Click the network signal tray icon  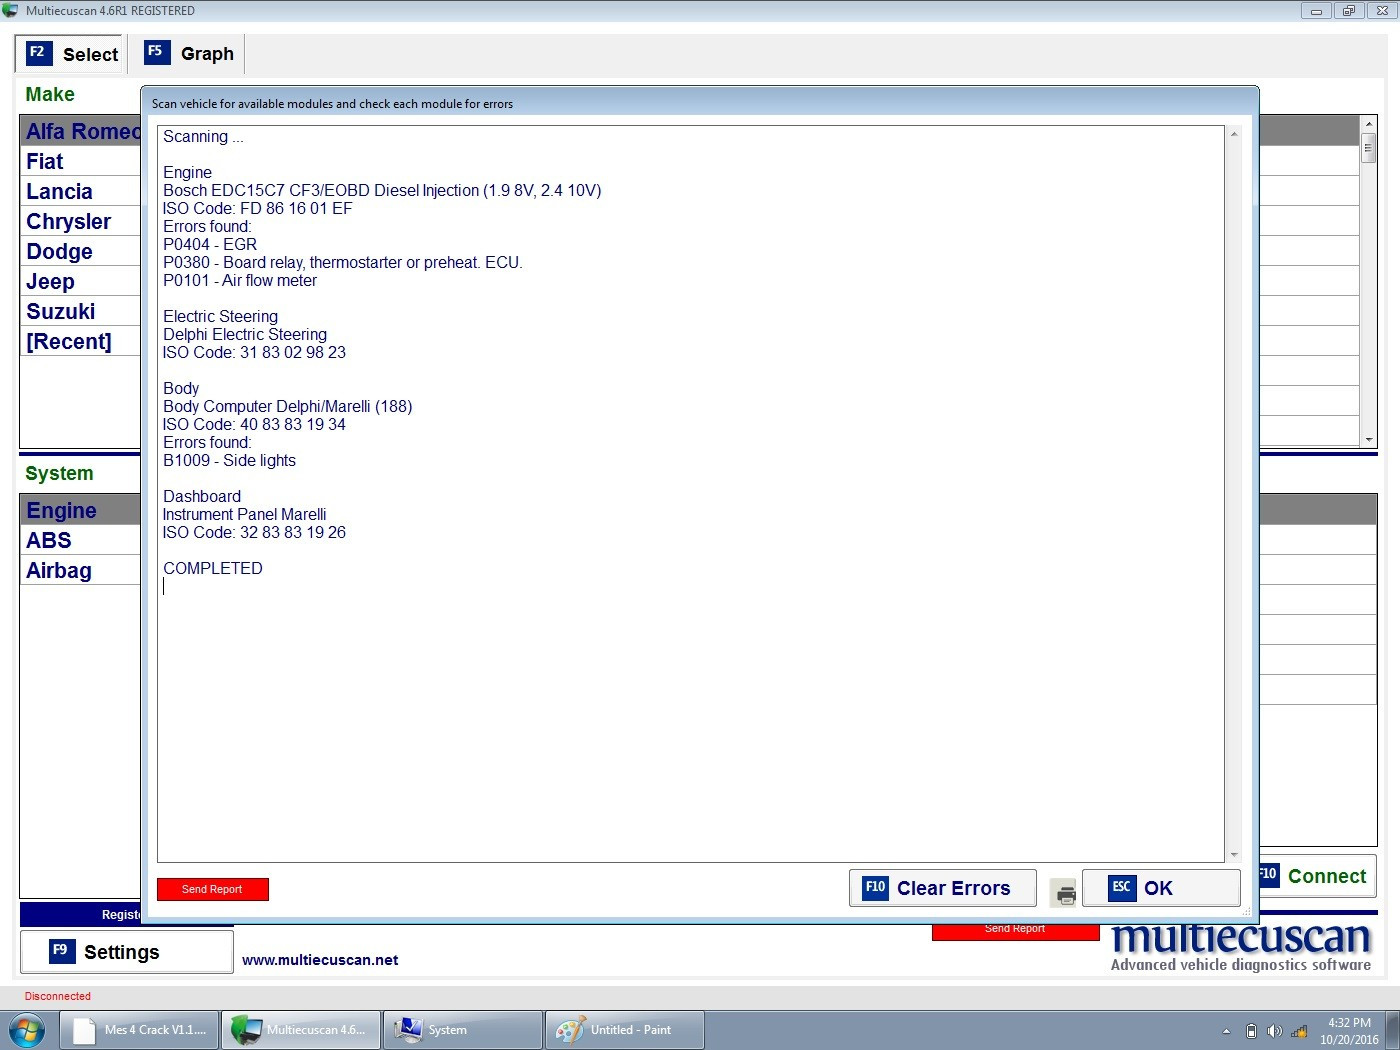pyautogui.click(x=1299, y=1031)
